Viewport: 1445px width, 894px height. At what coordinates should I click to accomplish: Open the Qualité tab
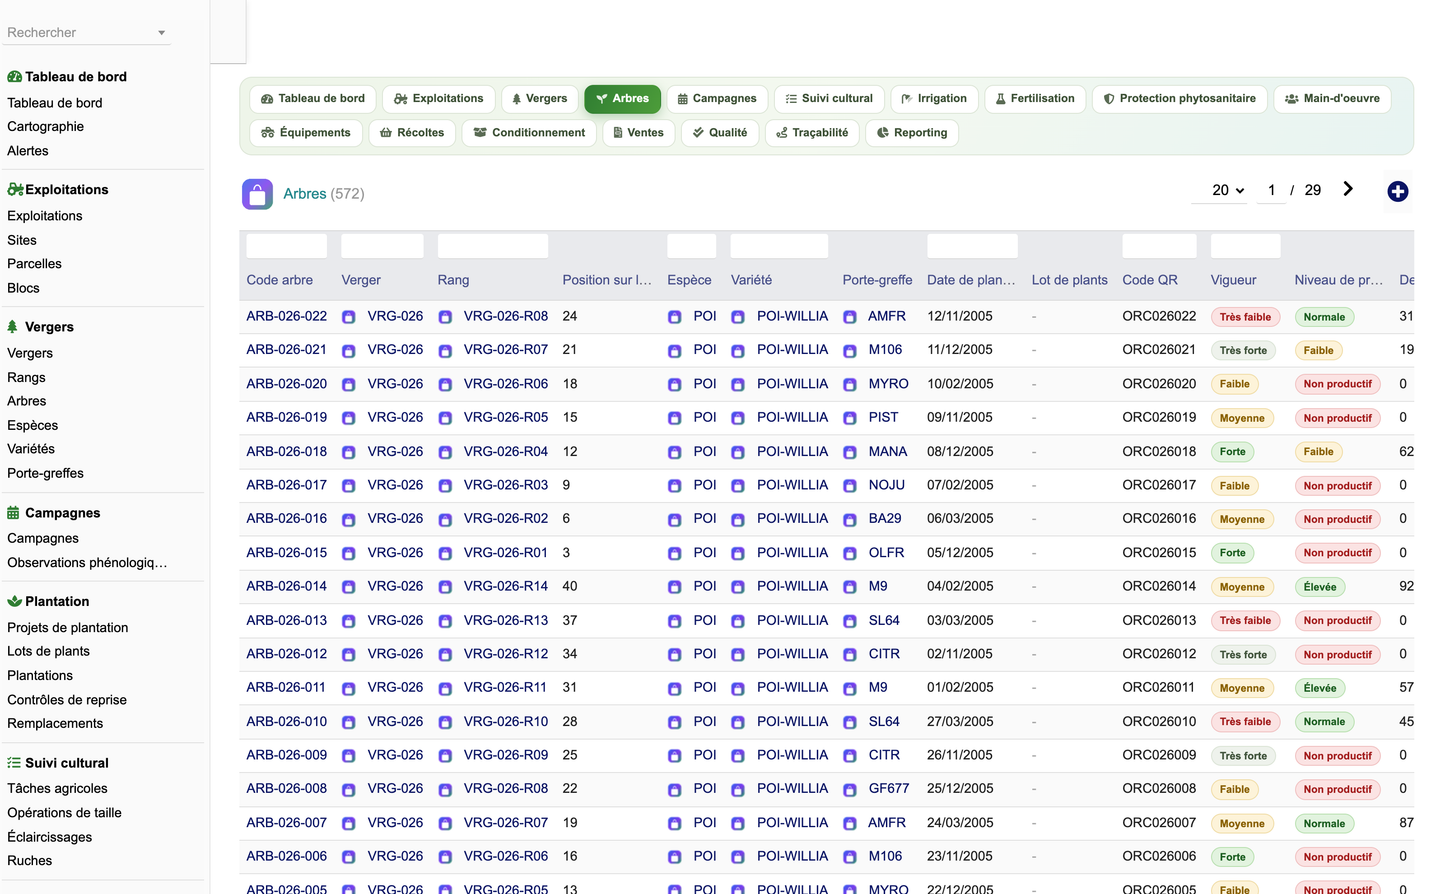pos(720,133)
